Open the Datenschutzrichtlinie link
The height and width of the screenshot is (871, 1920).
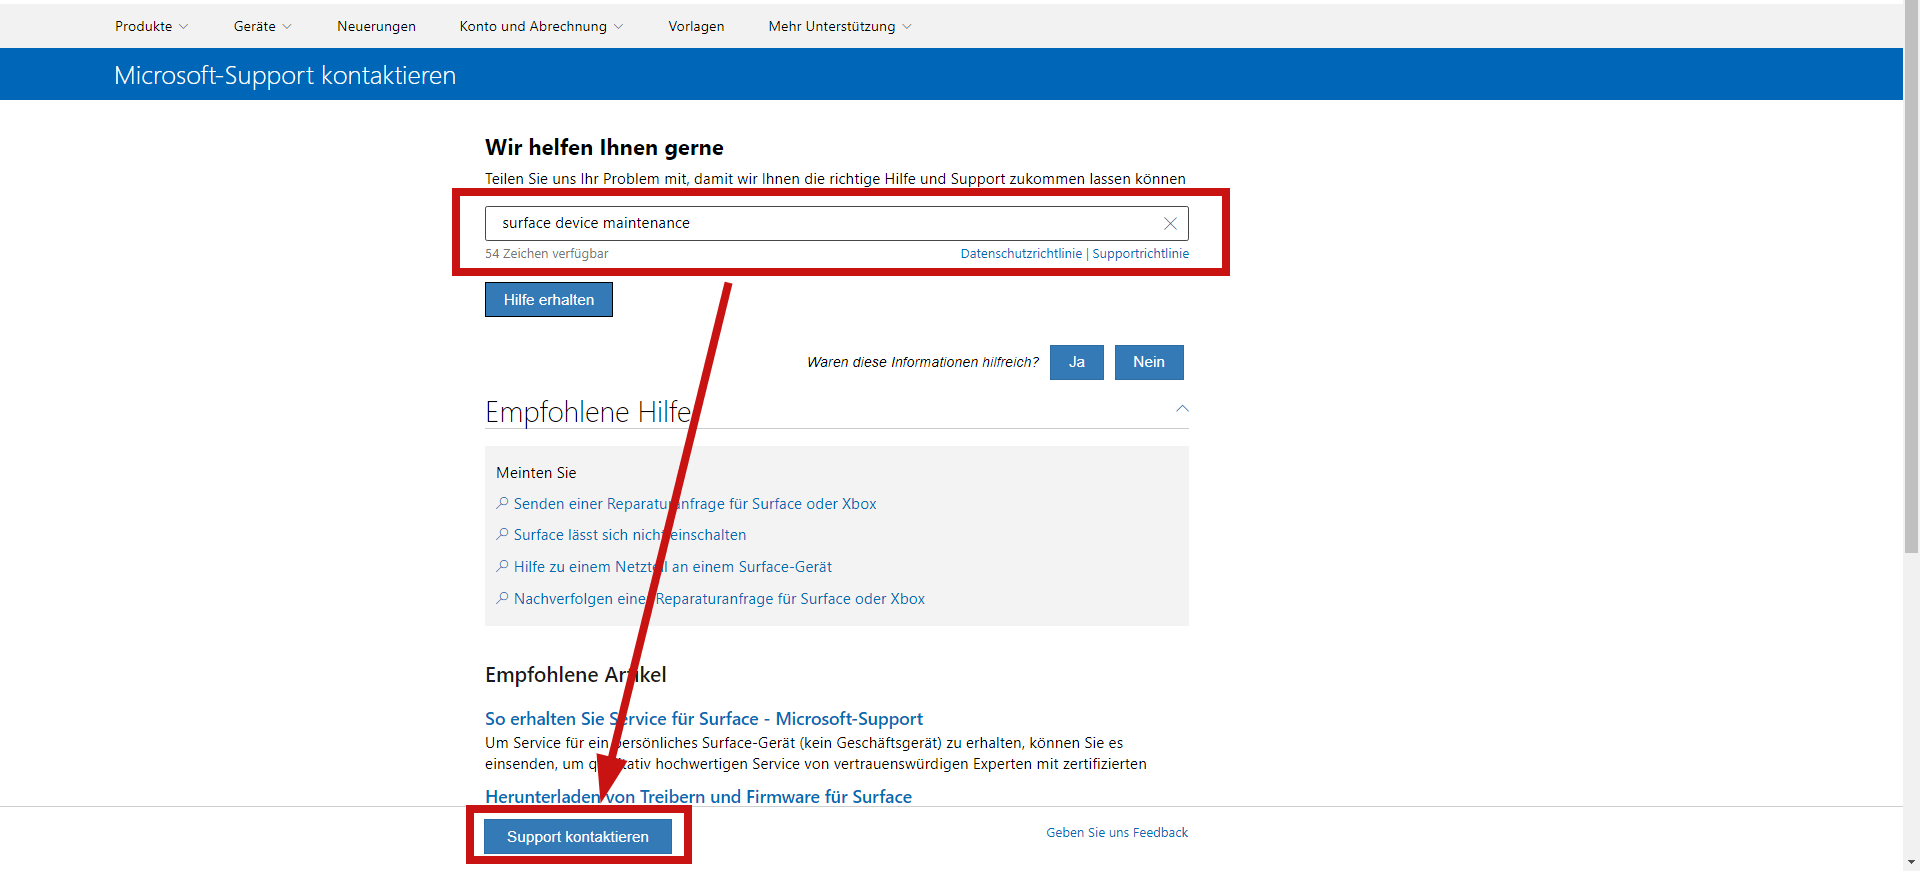(x=1021, y=254)
